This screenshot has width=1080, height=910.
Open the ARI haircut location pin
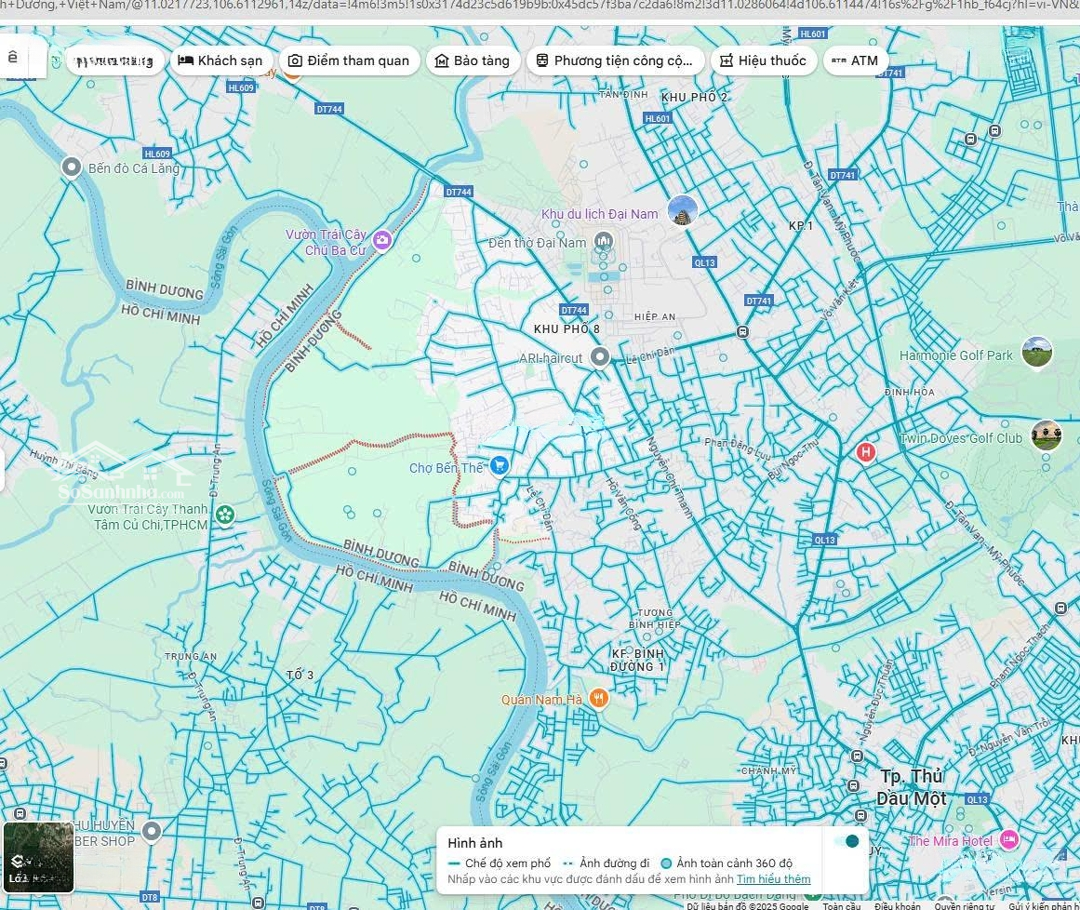tap(600, 357)
